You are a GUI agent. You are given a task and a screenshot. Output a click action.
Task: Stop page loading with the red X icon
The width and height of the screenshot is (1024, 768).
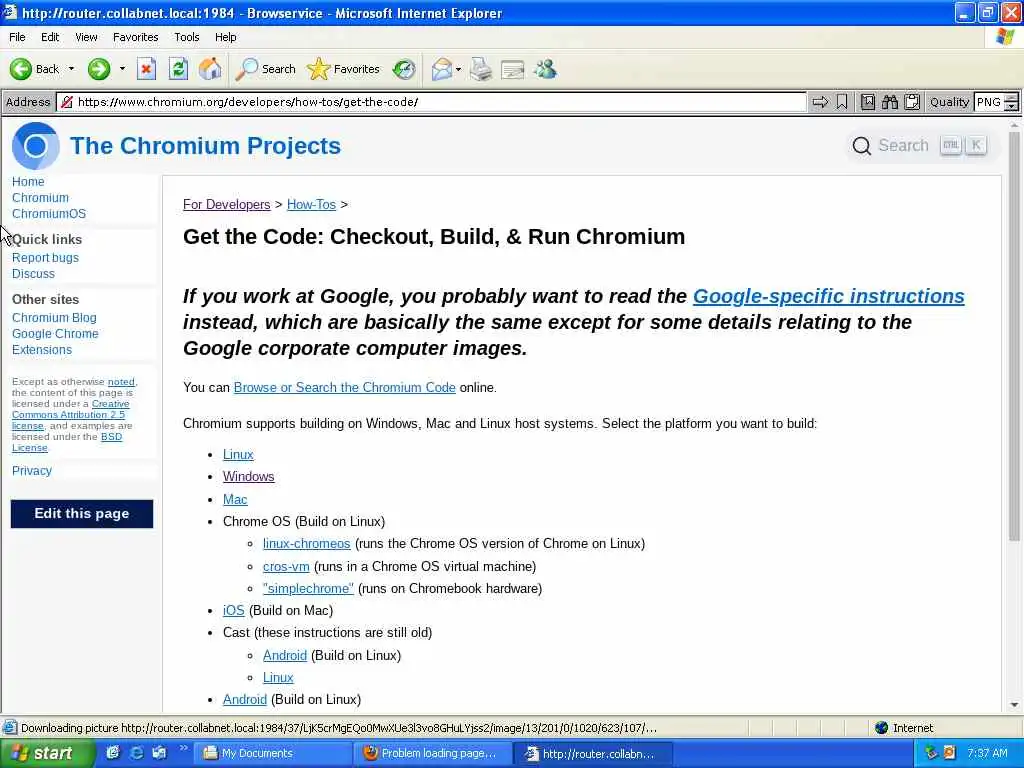146,69
